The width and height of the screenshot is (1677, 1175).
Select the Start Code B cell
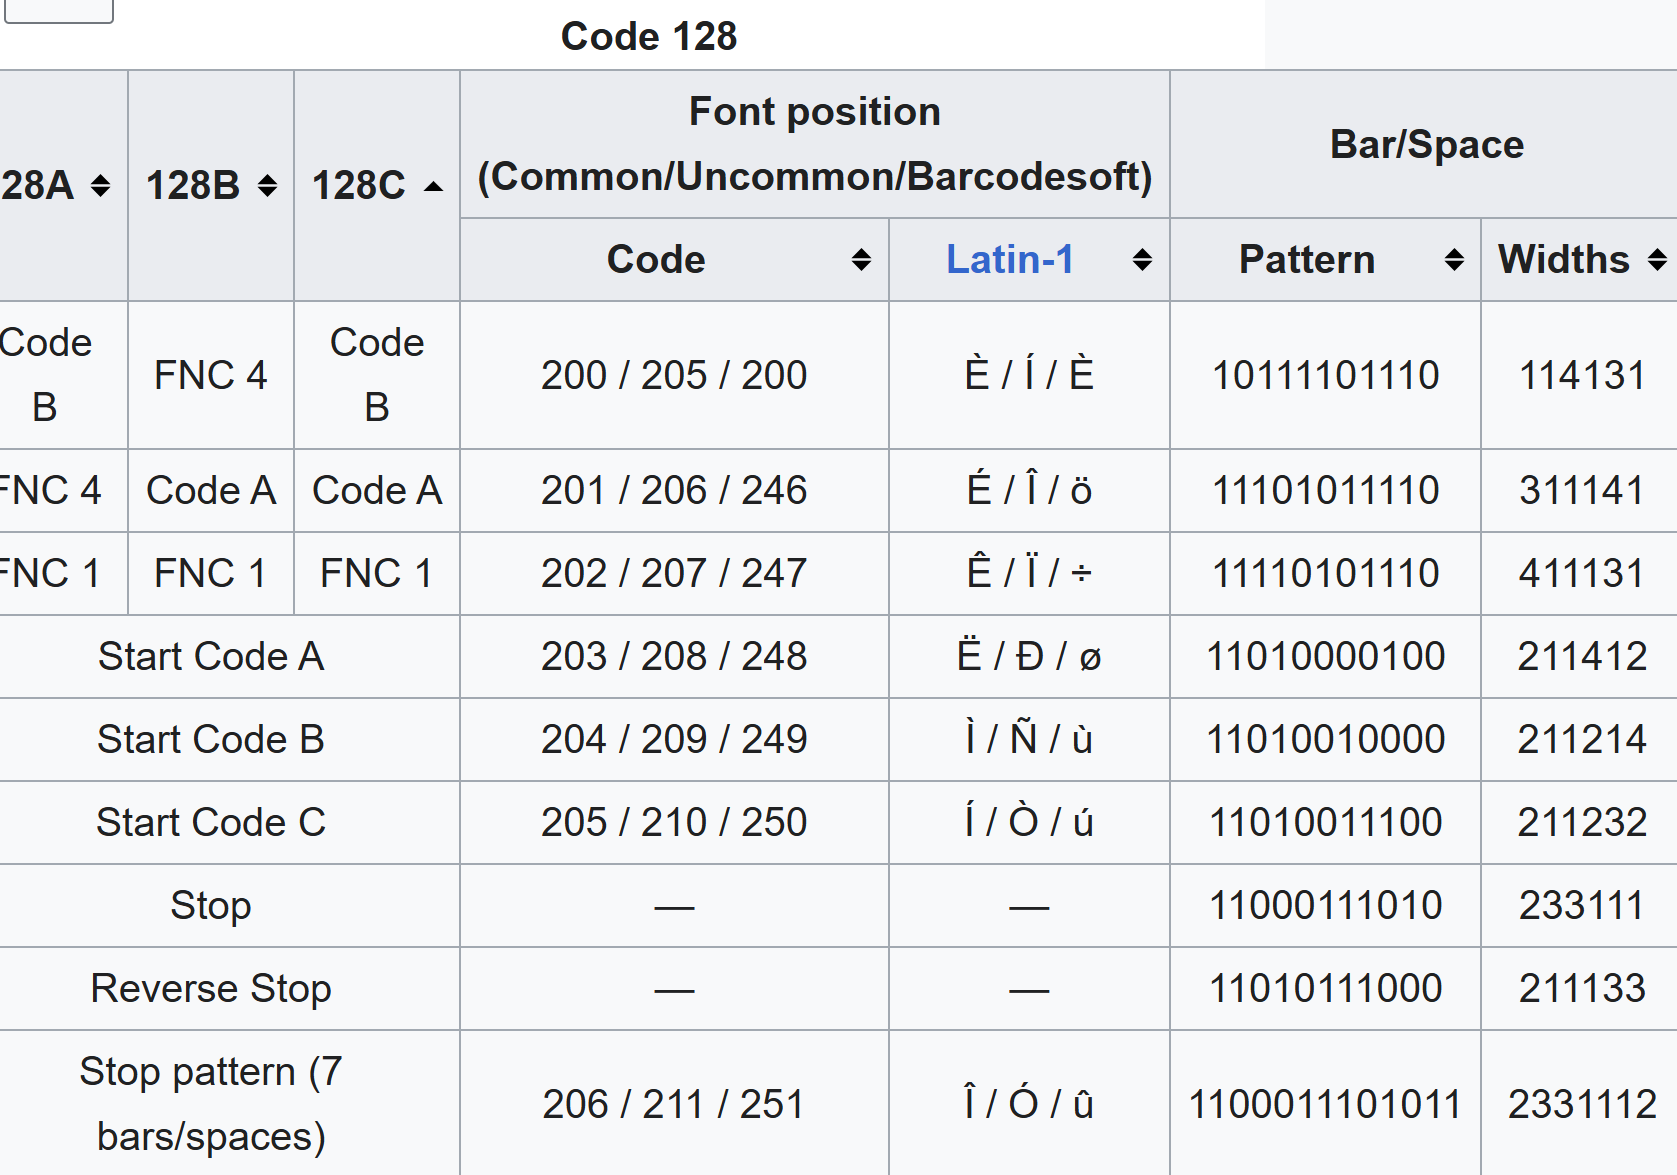pos(211,740)
